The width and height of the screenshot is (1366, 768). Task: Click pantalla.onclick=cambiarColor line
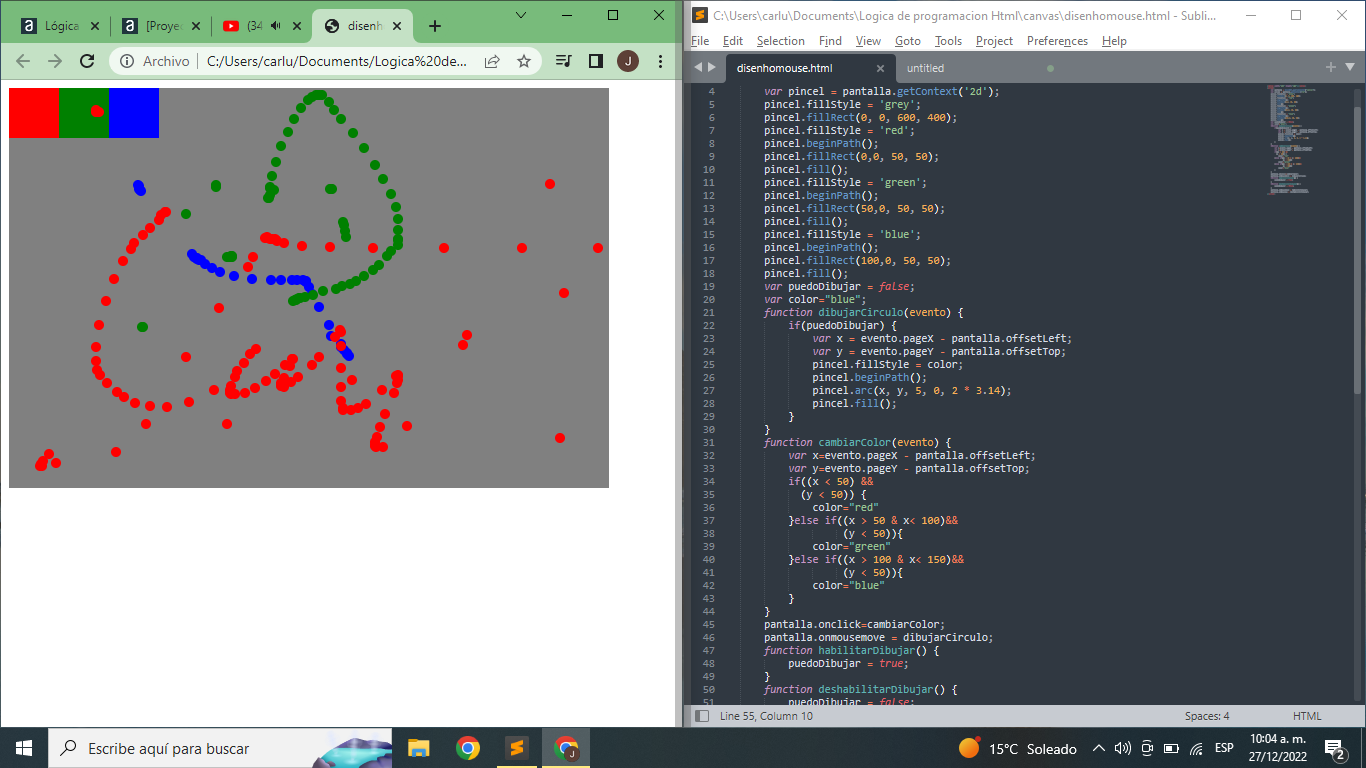[854, 624]
